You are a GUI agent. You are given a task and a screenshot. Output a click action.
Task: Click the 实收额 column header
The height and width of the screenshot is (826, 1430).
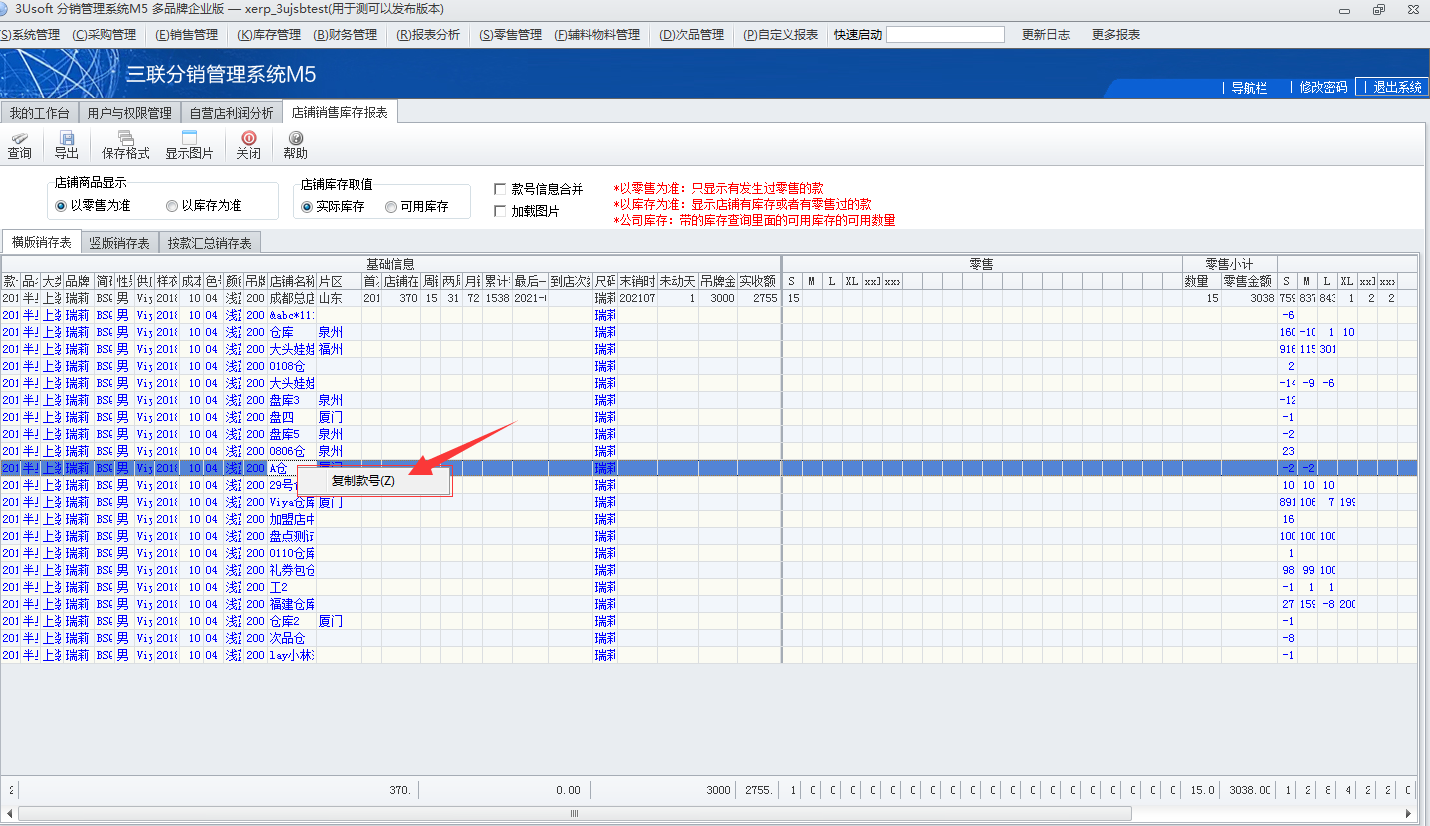[x=759, y=282]
